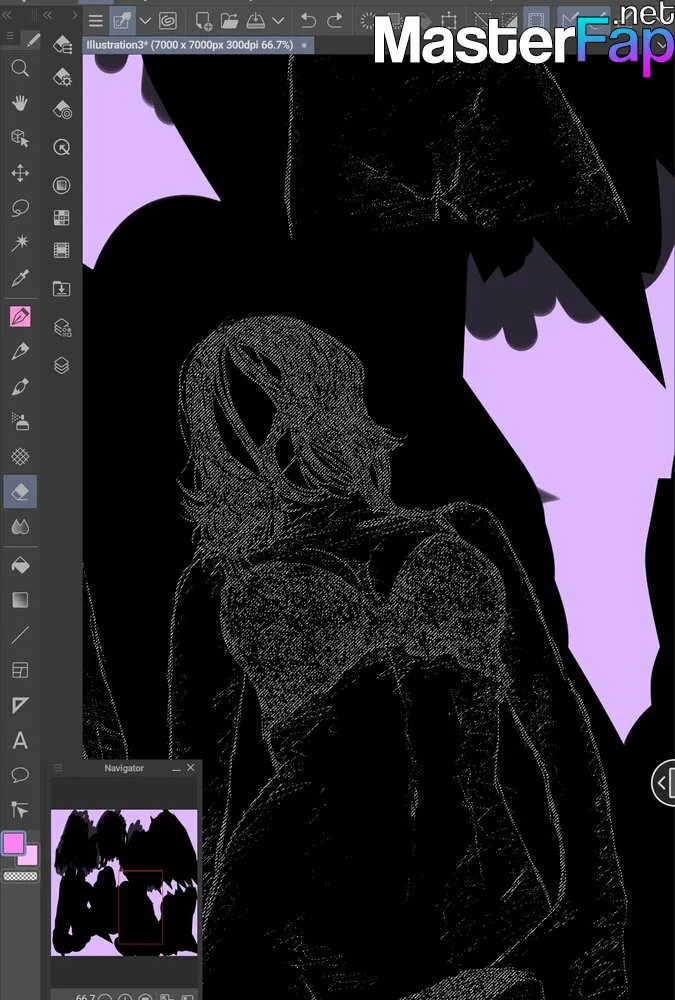Select the Lasso selection tool

pos(20,208)
